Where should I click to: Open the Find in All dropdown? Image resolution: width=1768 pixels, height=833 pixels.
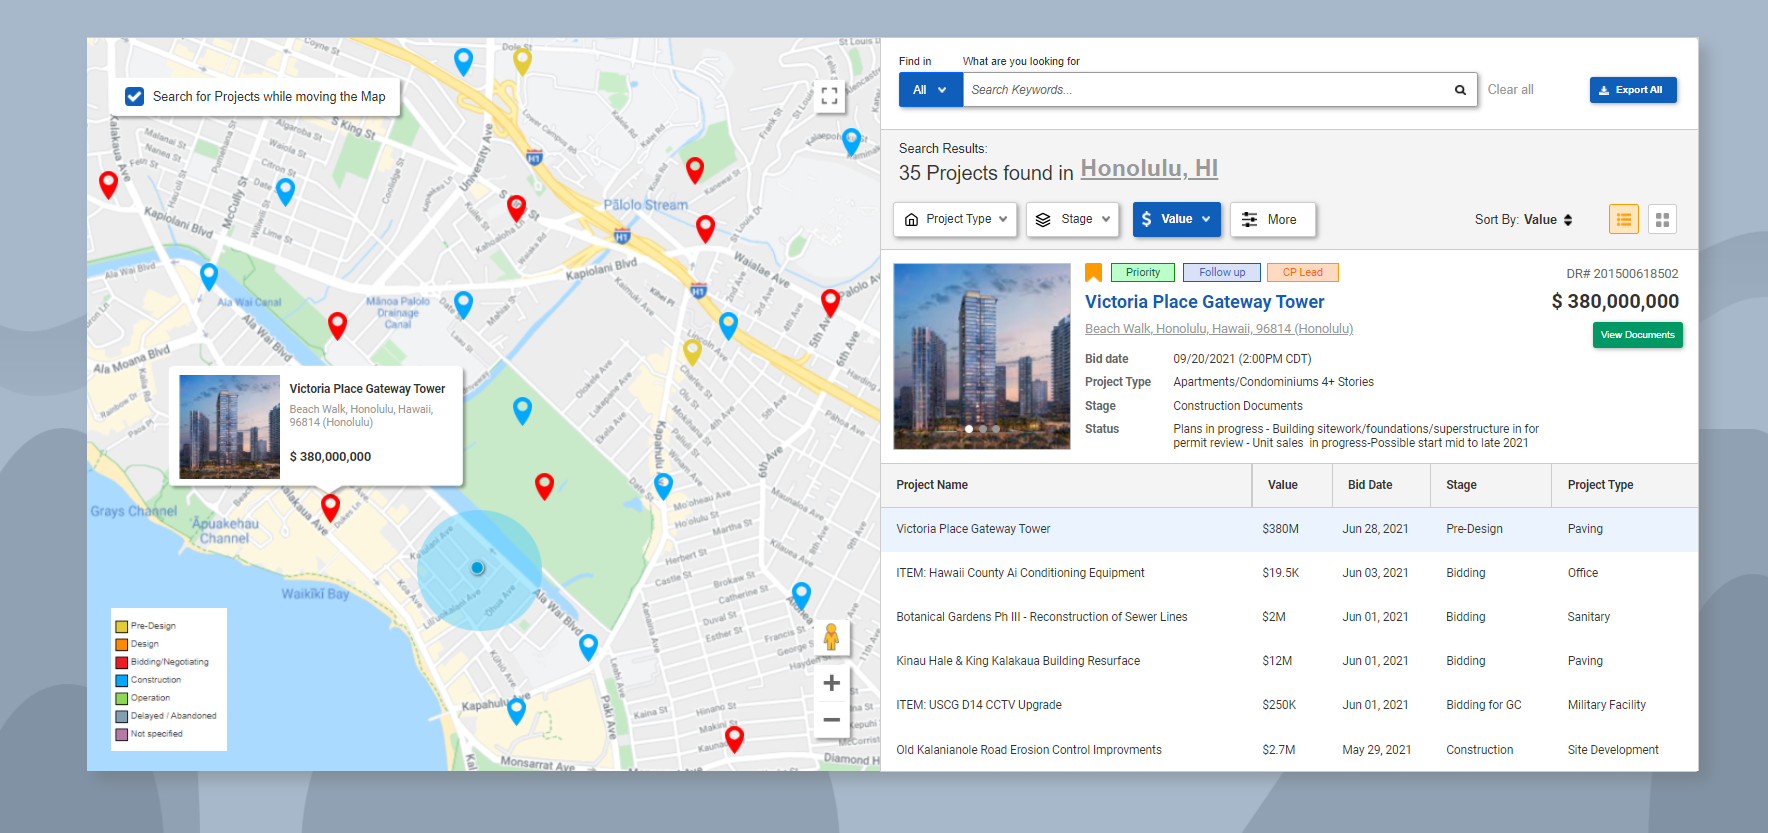click(930, 90)
